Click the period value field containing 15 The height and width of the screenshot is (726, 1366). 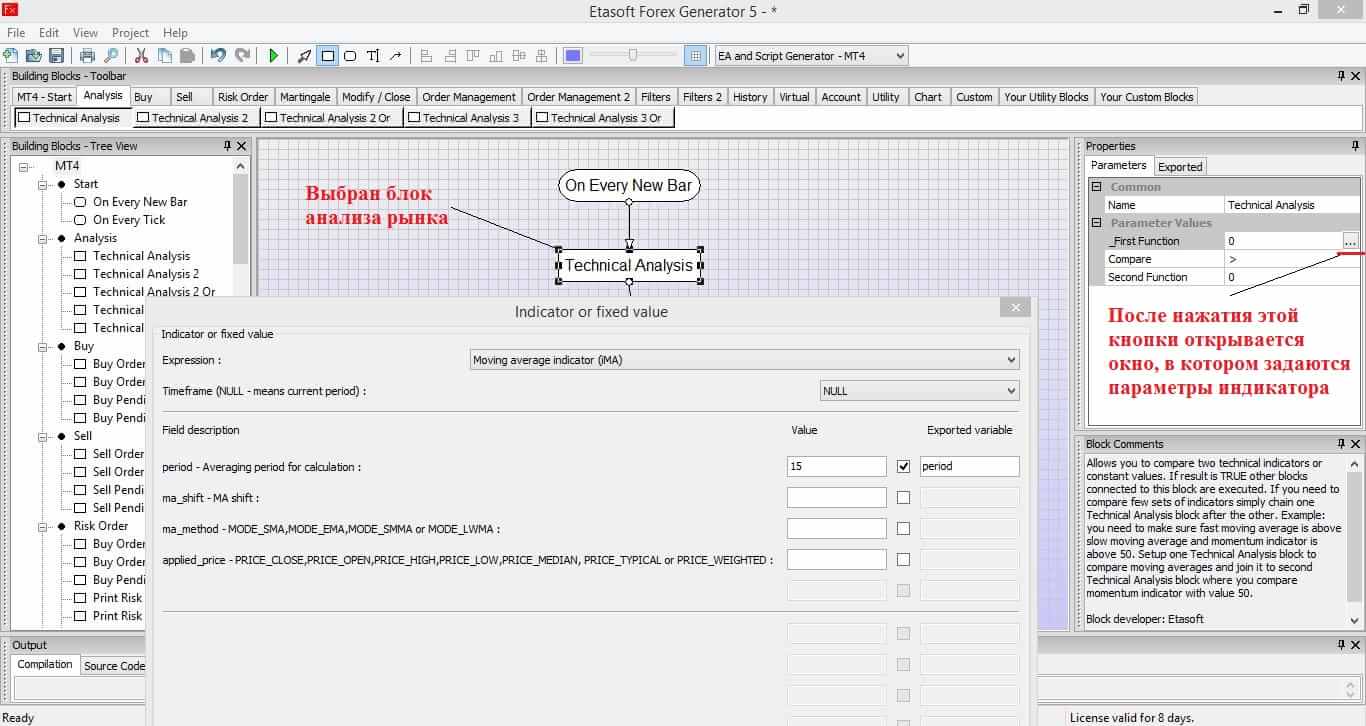pyautogui.click(x=837, y=466)
